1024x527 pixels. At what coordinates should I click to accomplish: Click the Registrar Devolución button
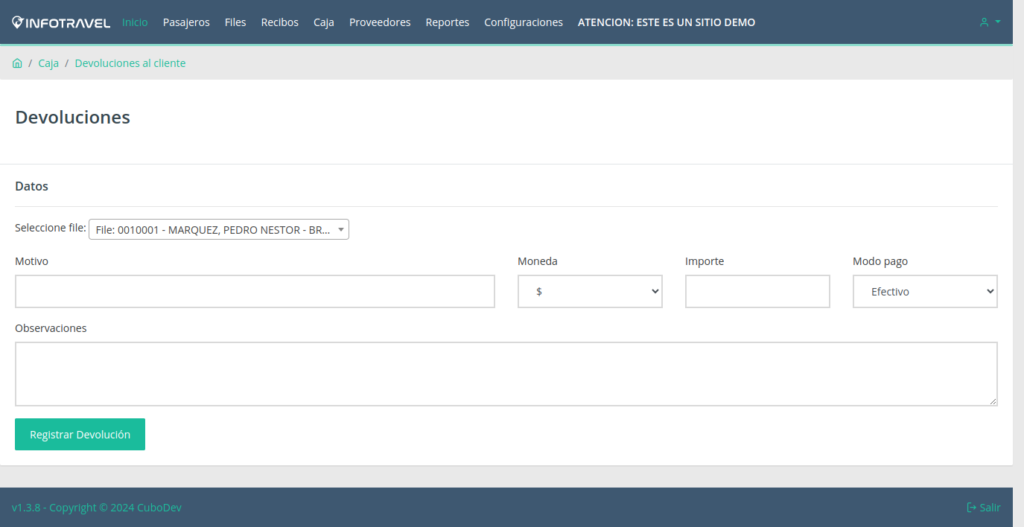click(80, 434)
